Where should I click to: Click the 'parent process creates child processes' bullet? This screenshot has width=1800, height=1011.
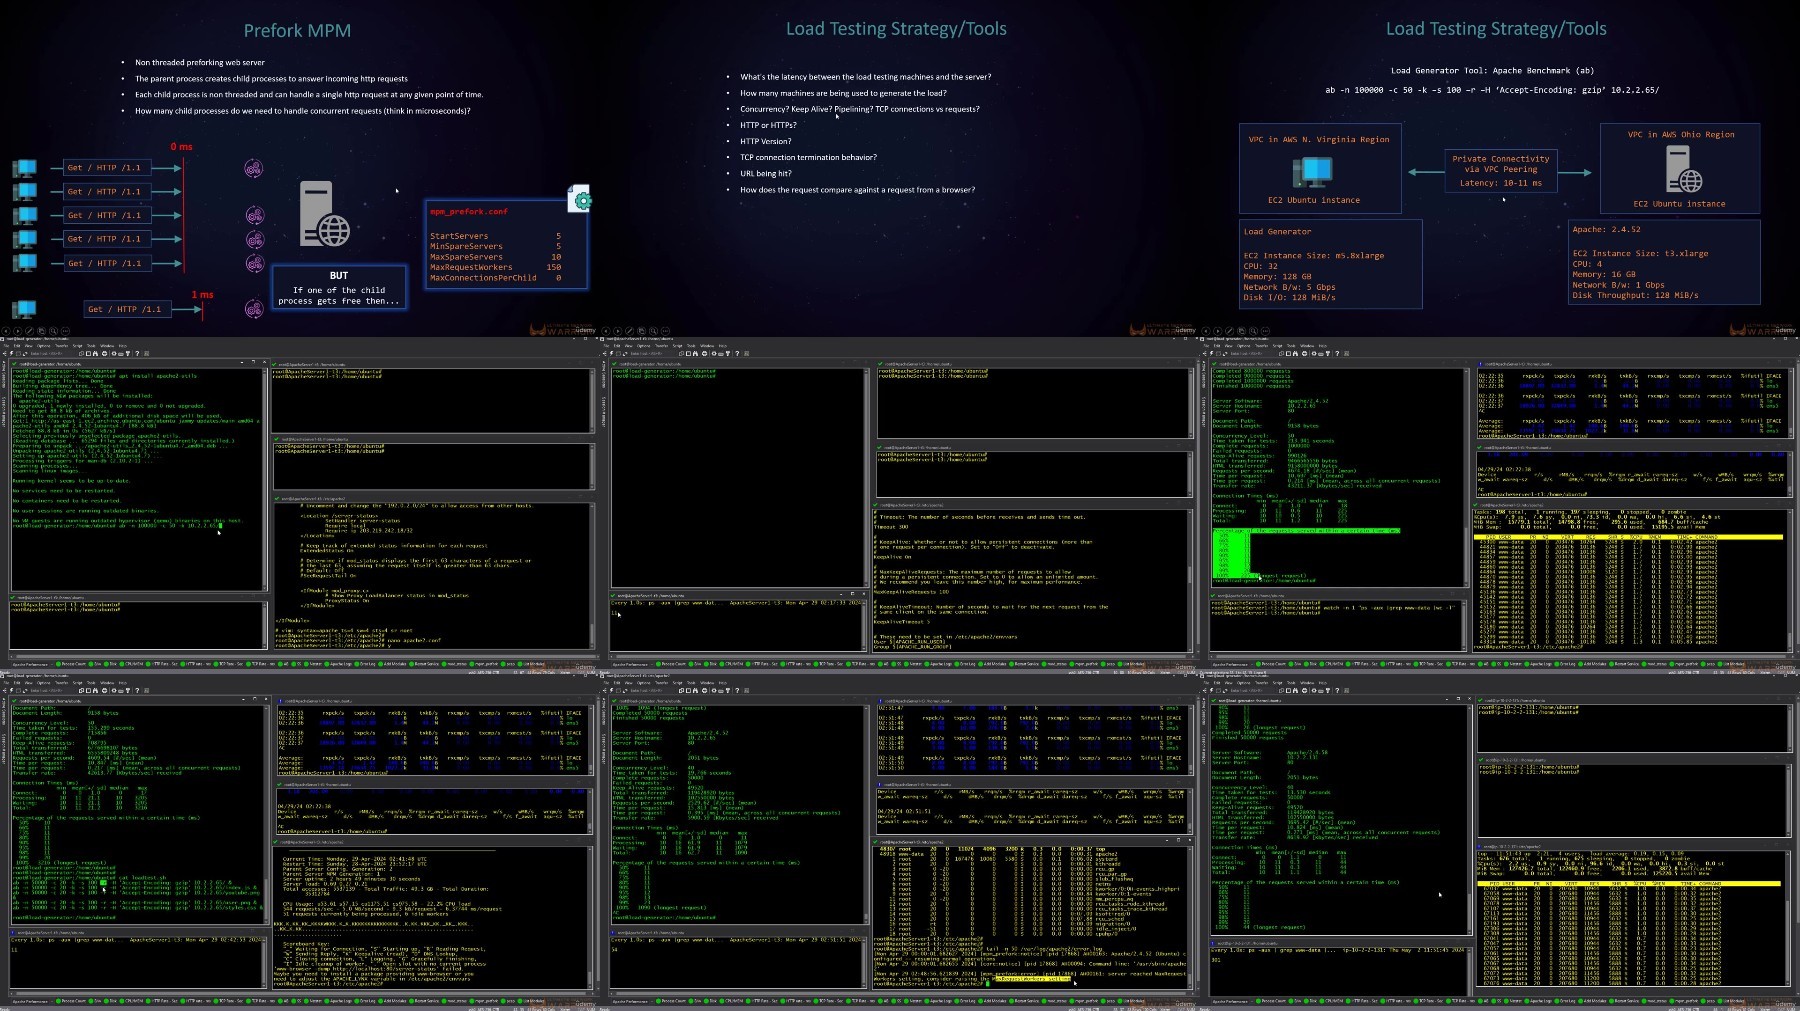pyautogui.click(x=271, y=78)
